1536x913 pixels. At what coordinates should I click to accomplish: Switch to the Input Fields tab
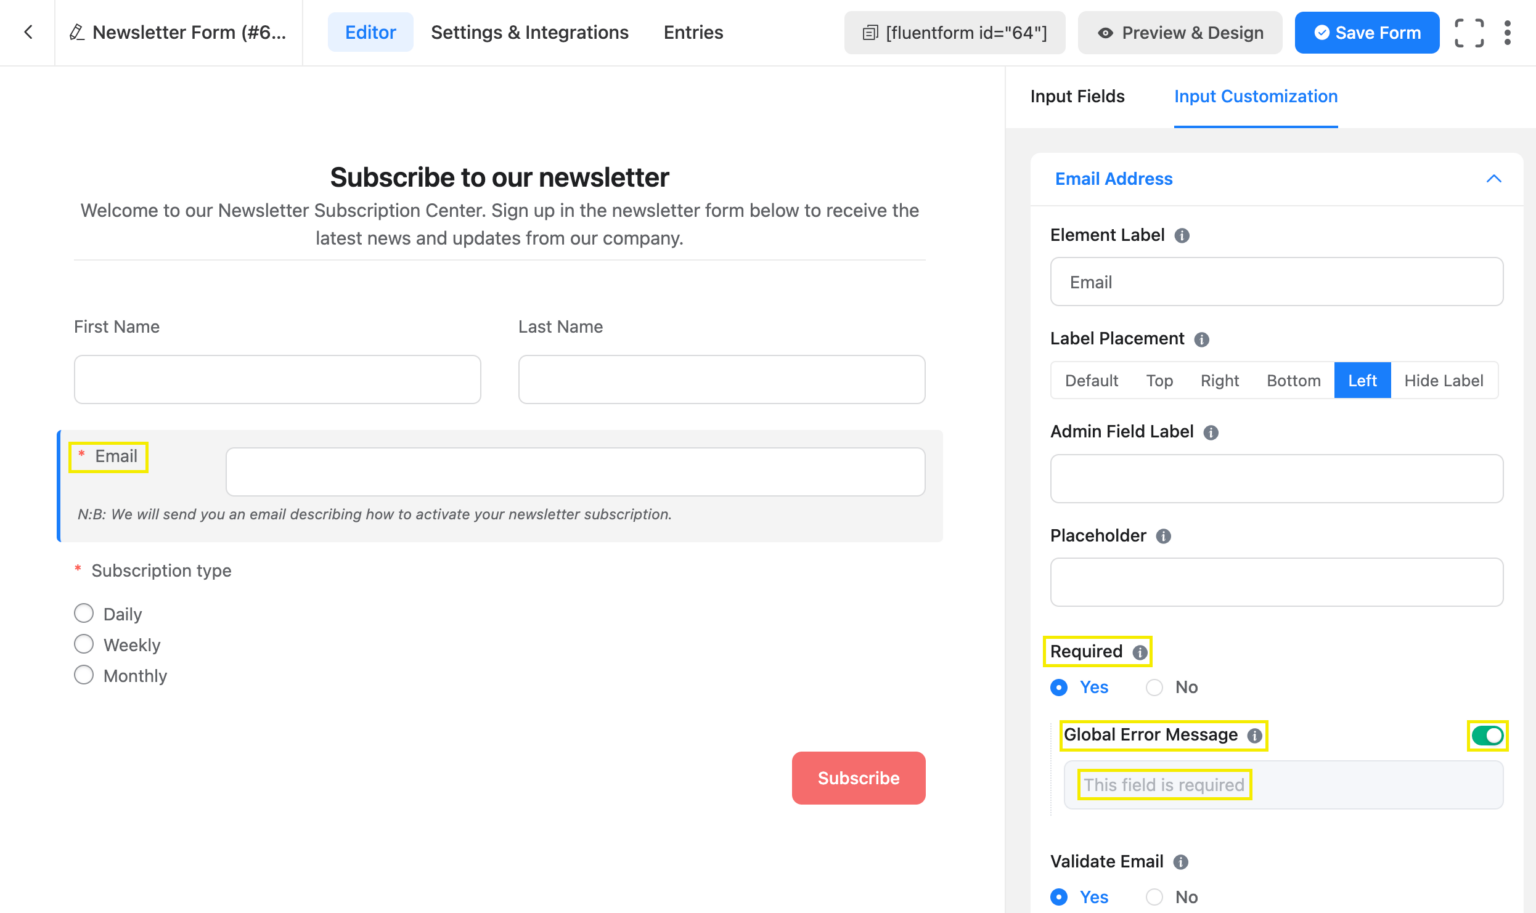[x=1078, y=96]
